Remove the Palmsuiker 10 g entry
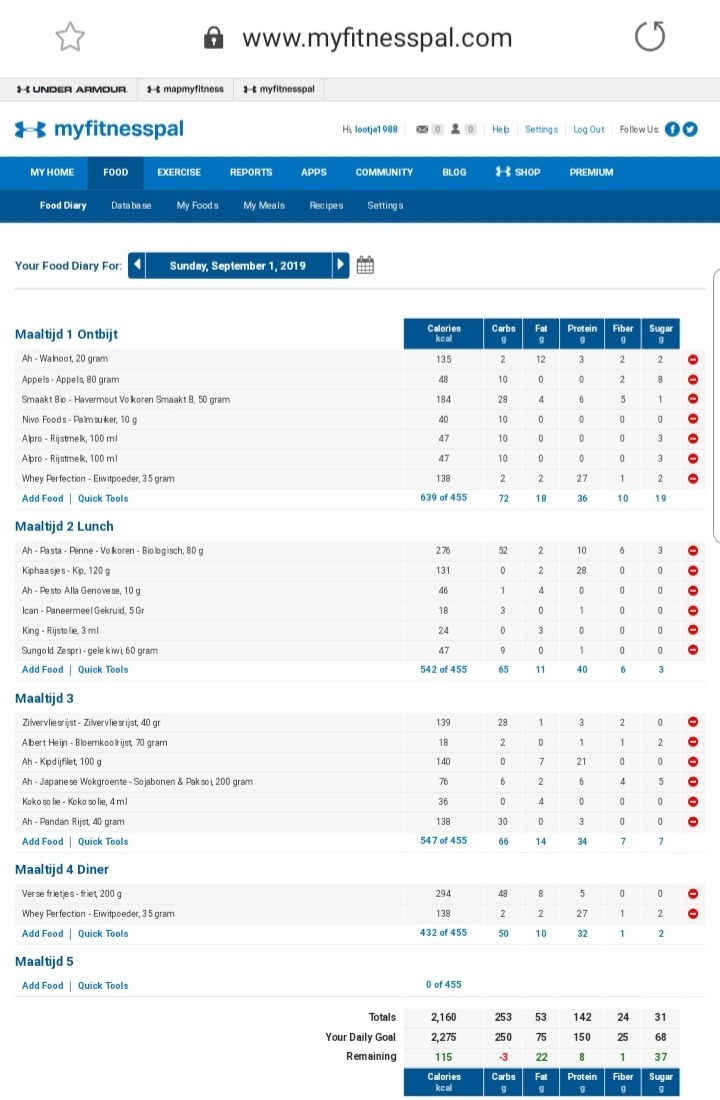 pos(693,419)
